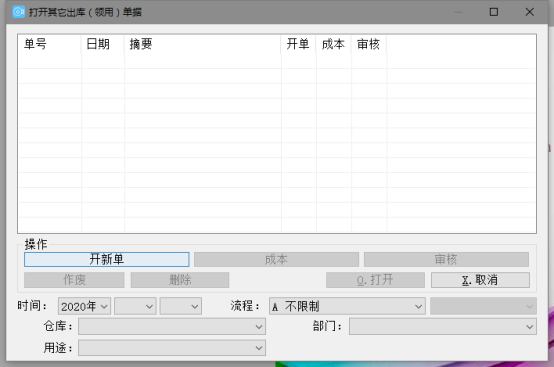
Task: Click the 成本 column header
Action: coord(334,44)
